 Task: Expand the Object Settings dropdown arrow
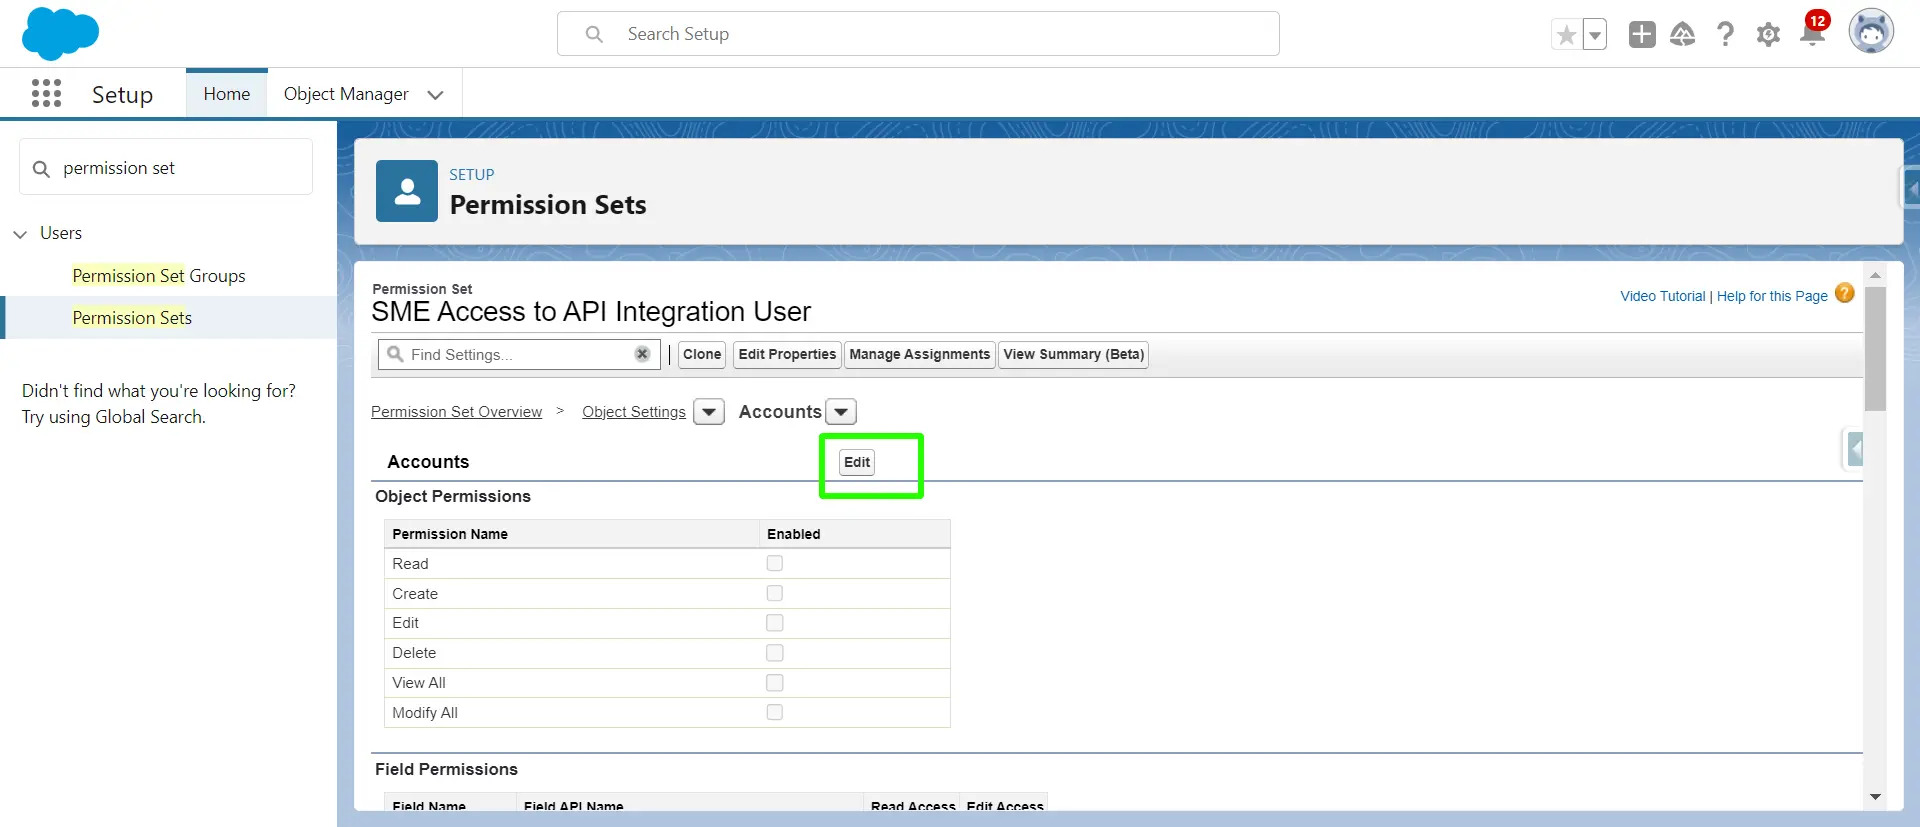coord(709,412)
